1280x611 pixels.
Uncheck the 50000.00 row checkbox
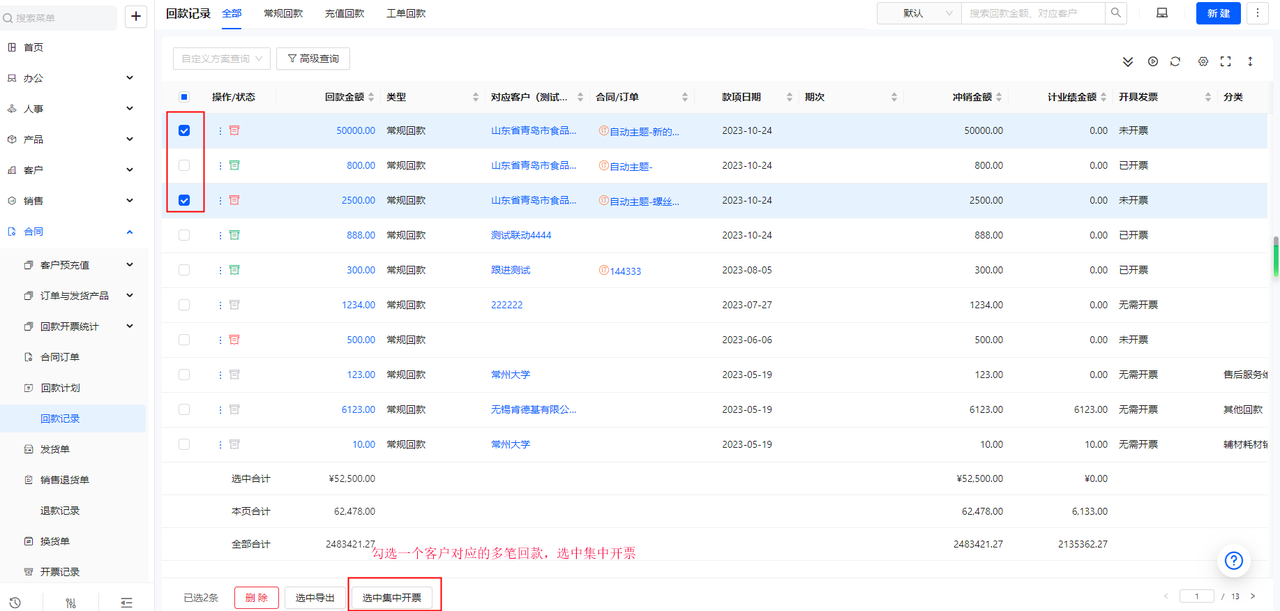tap(184, 130)
